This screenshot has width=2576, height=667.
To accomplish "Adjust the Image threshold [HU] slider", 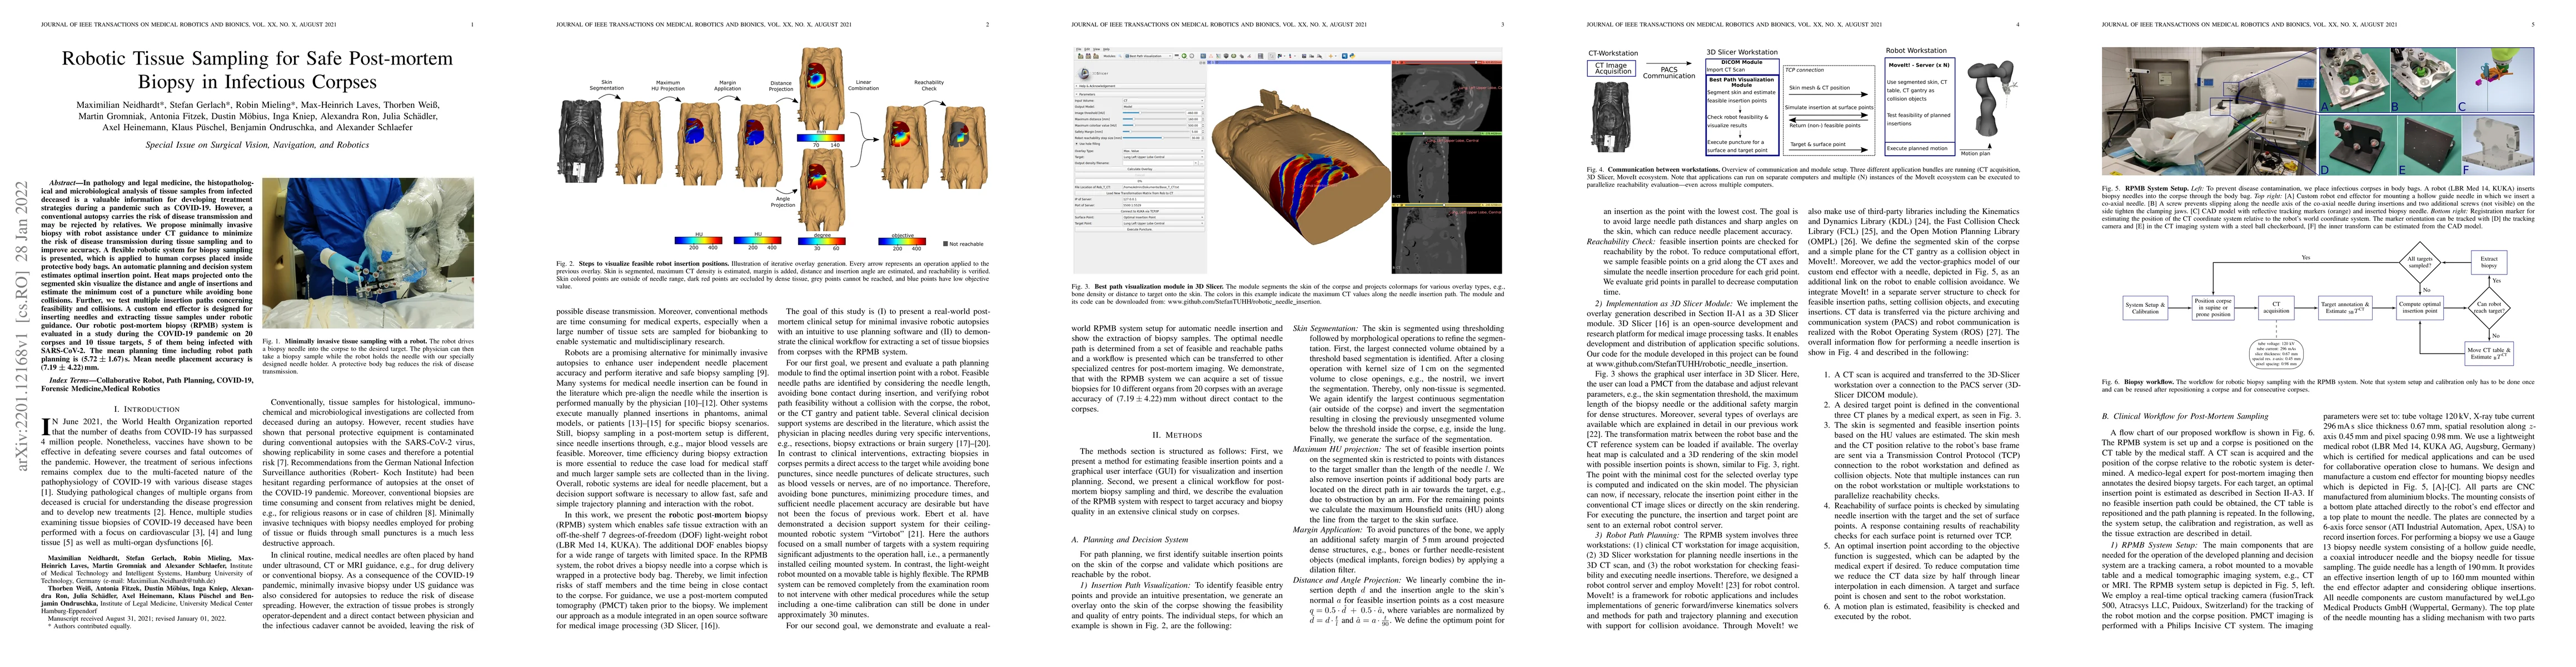I will click(1154, 113).
